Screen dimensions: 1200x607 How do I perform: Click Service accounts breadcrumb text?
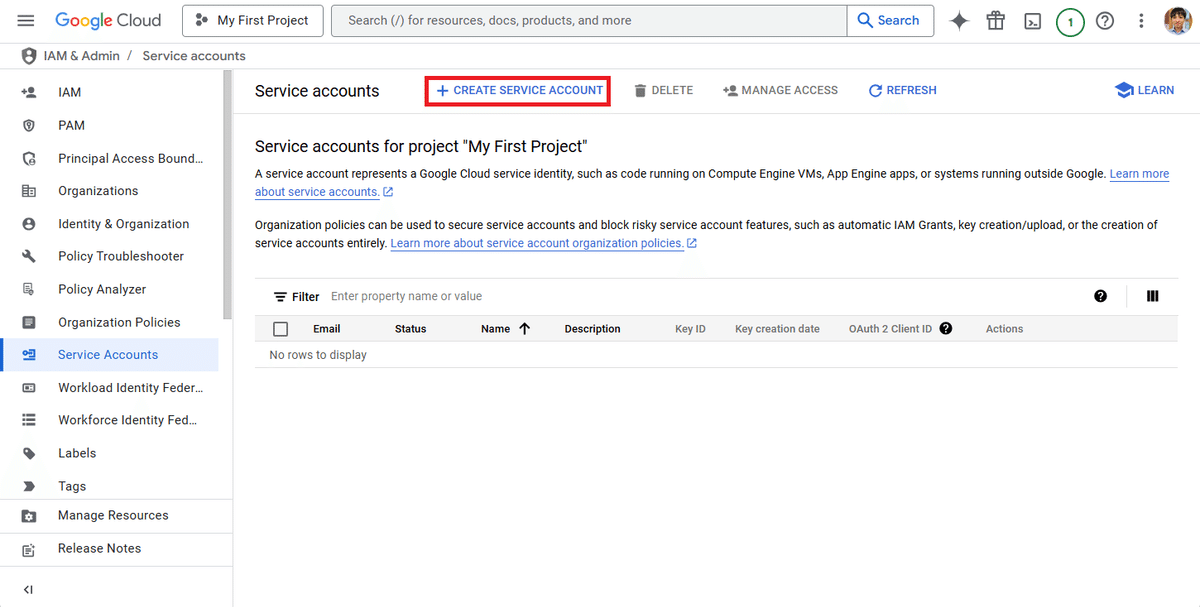194,56
